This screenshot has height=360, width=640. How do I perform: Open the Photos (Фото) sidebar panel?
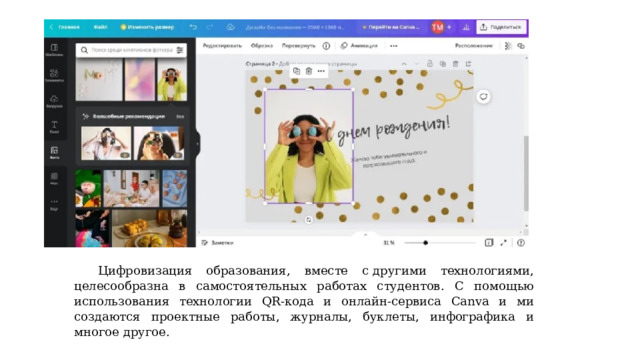point(54,152)
